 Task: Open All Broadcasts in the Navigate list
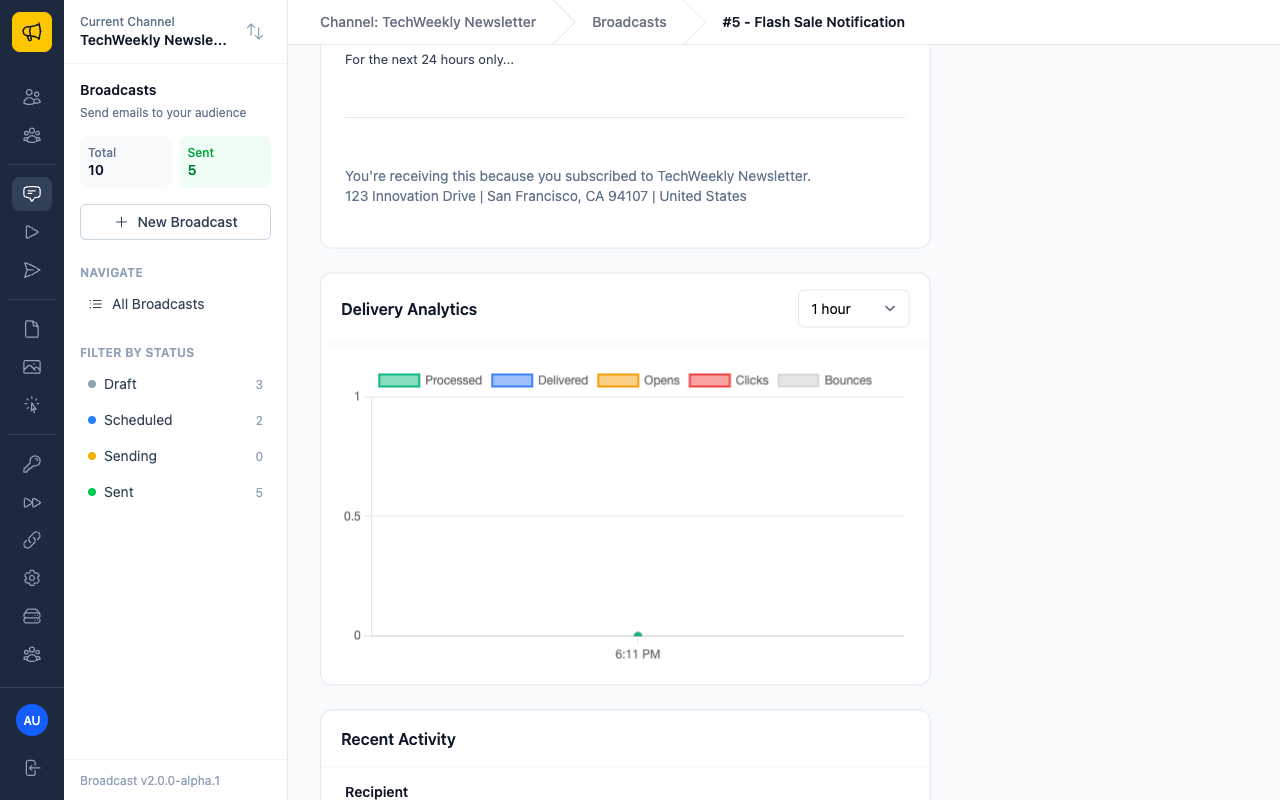[175, 304]
